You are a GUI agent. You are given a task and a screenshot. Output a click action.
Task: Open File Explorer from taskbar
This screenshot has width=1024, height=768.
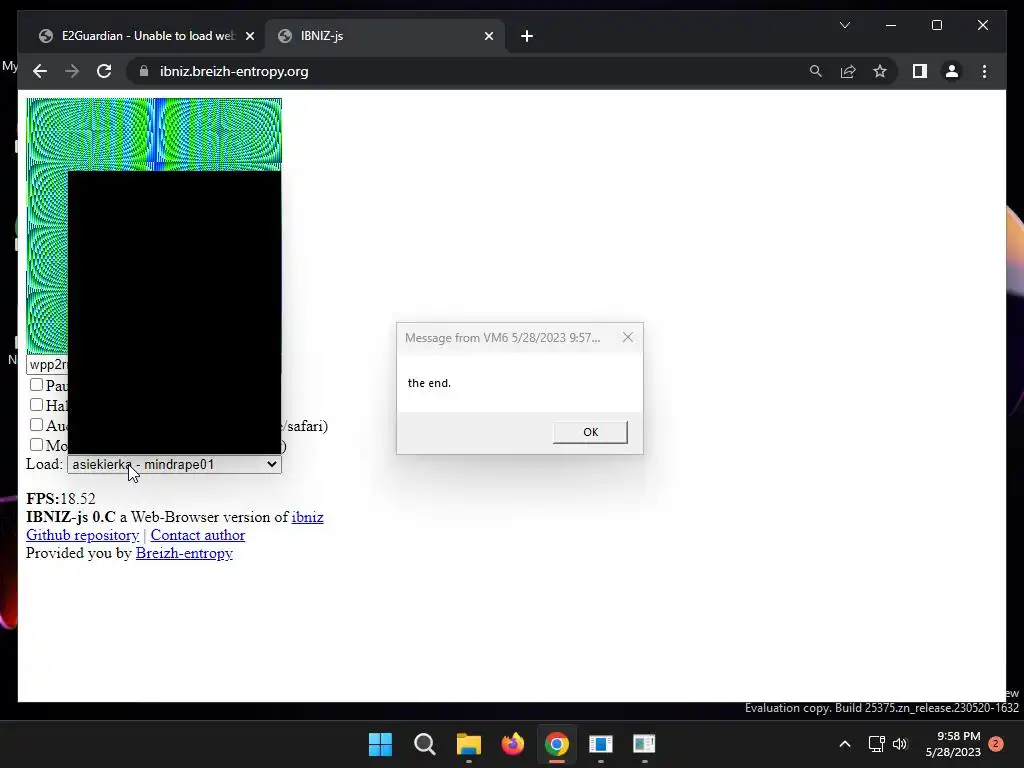click(x=468, y=744)
